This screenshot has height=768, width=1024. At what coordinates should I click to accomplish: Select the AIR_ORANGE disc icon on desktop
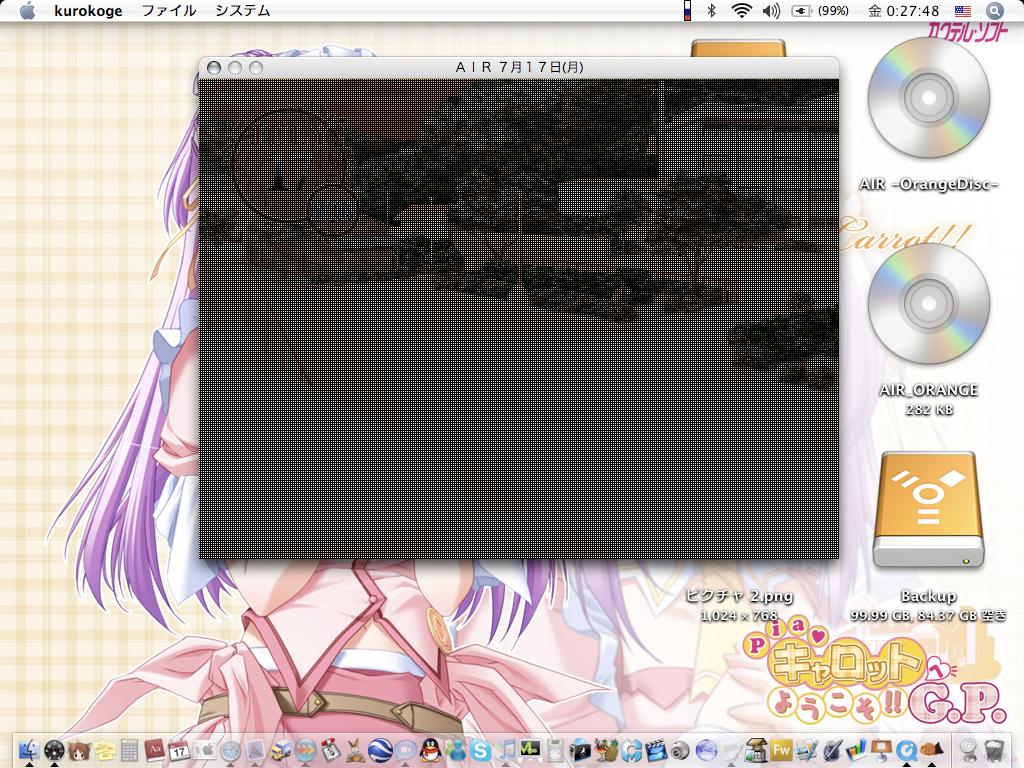point(928,304)
